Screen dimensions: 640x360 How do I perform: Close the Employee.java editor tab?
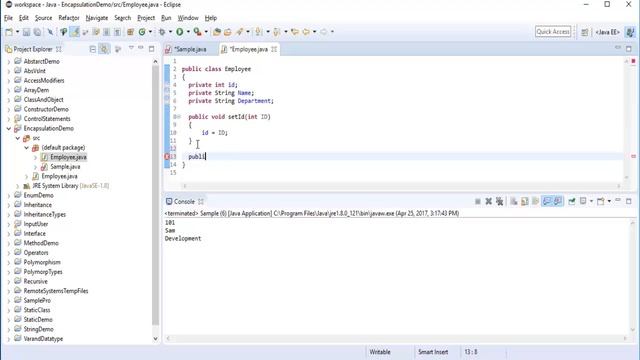point(274,49)
